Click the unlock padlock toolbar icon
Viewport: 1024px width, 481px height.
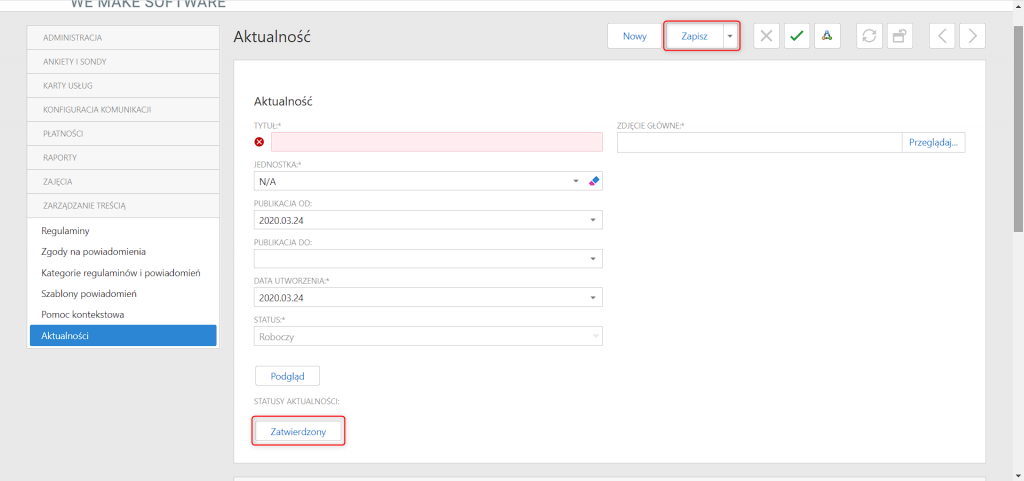[899, 37]
